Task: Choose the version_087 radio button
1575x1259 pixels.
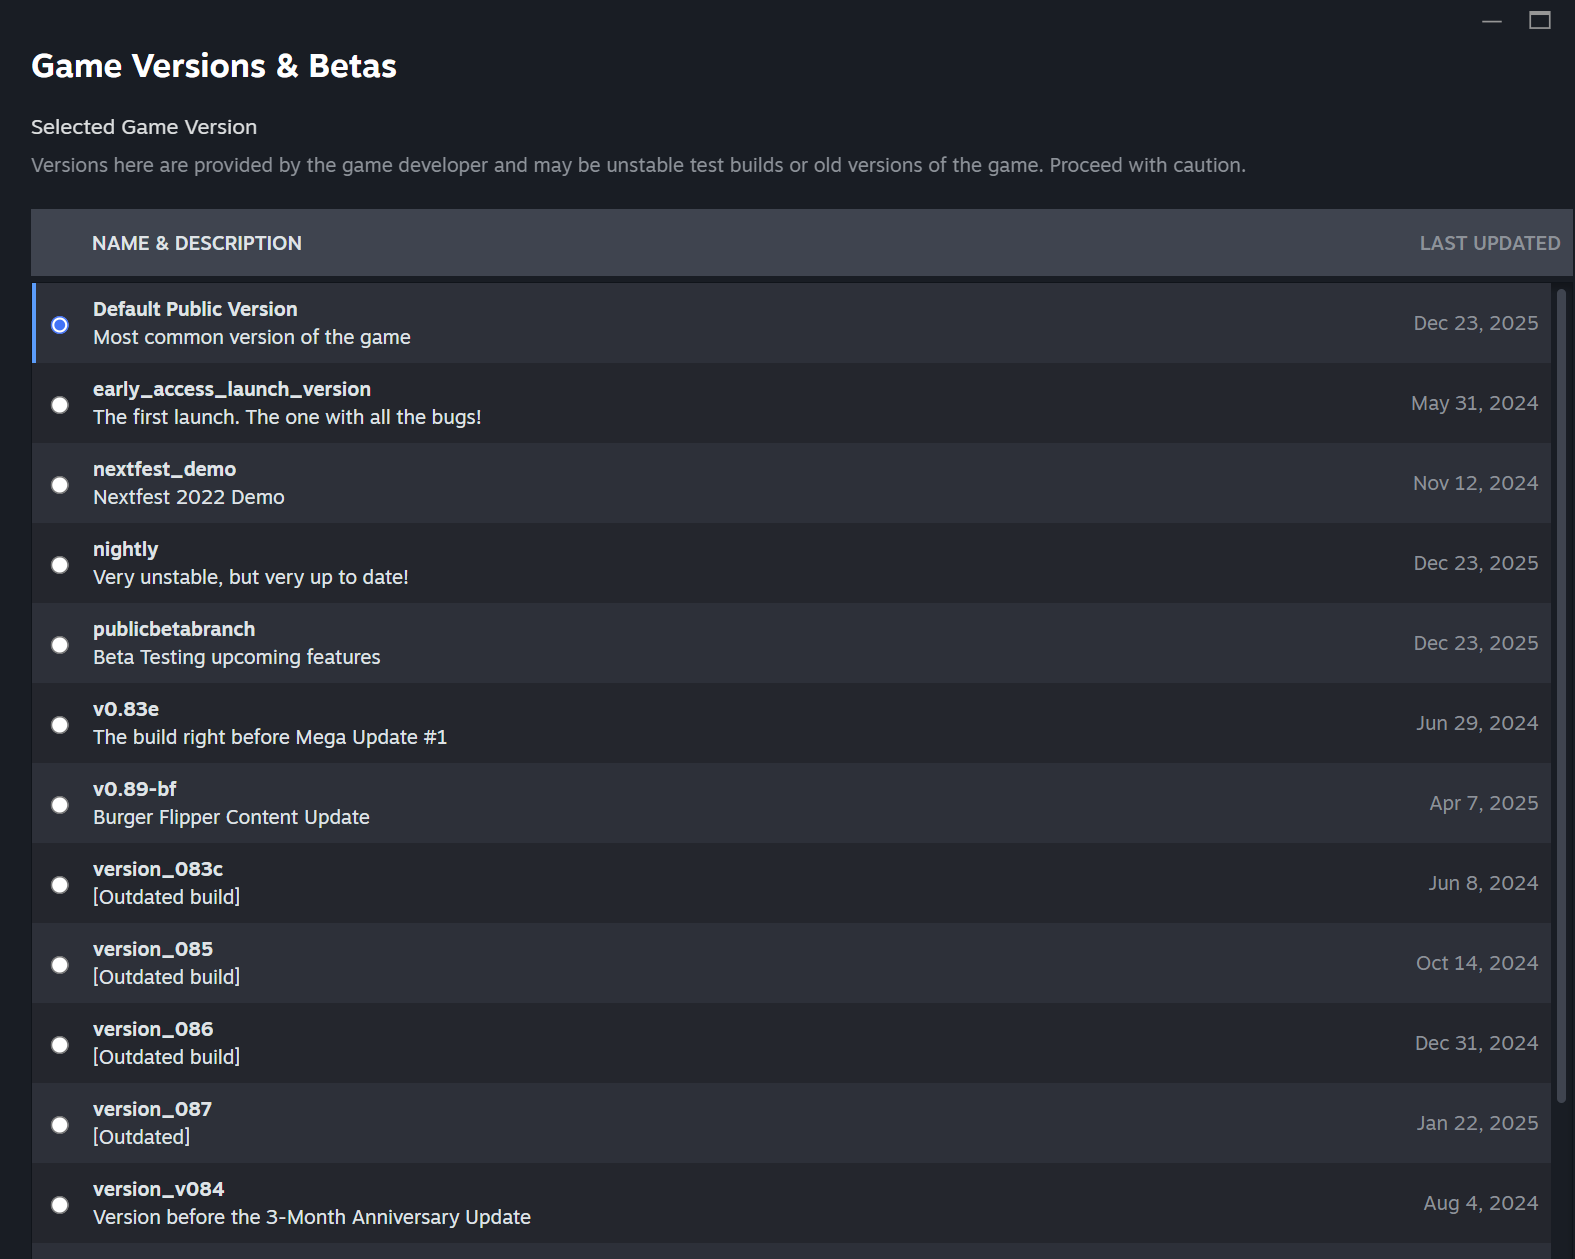Action: (x=60, y=1125)
